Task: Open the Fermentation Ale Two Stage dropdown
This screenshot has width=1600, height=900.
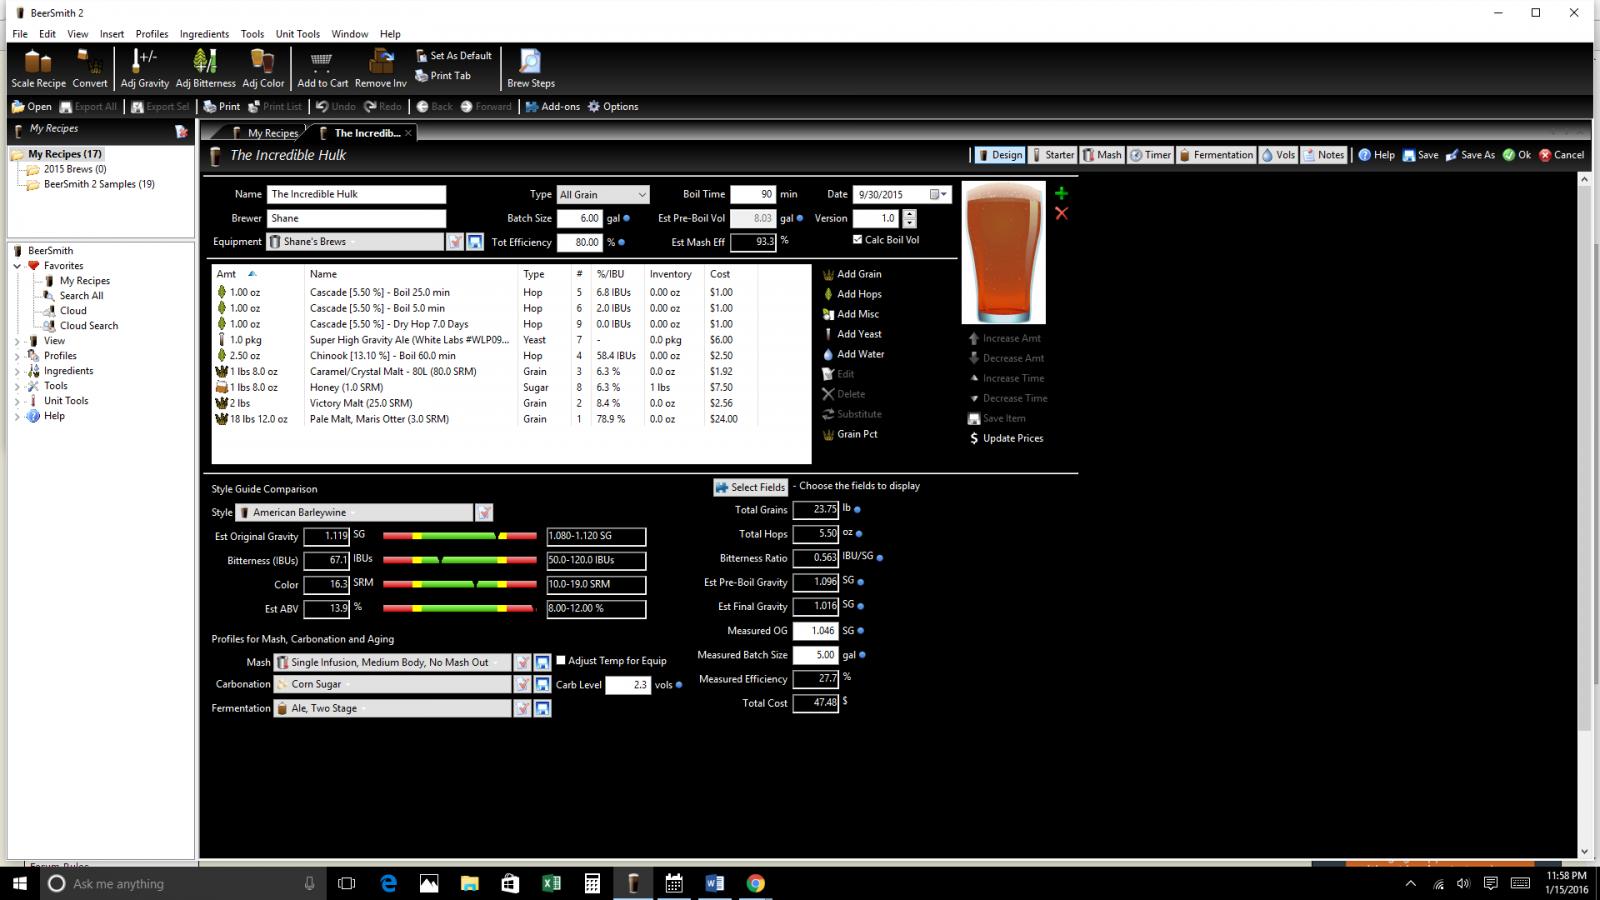Action: coord(392,708)
